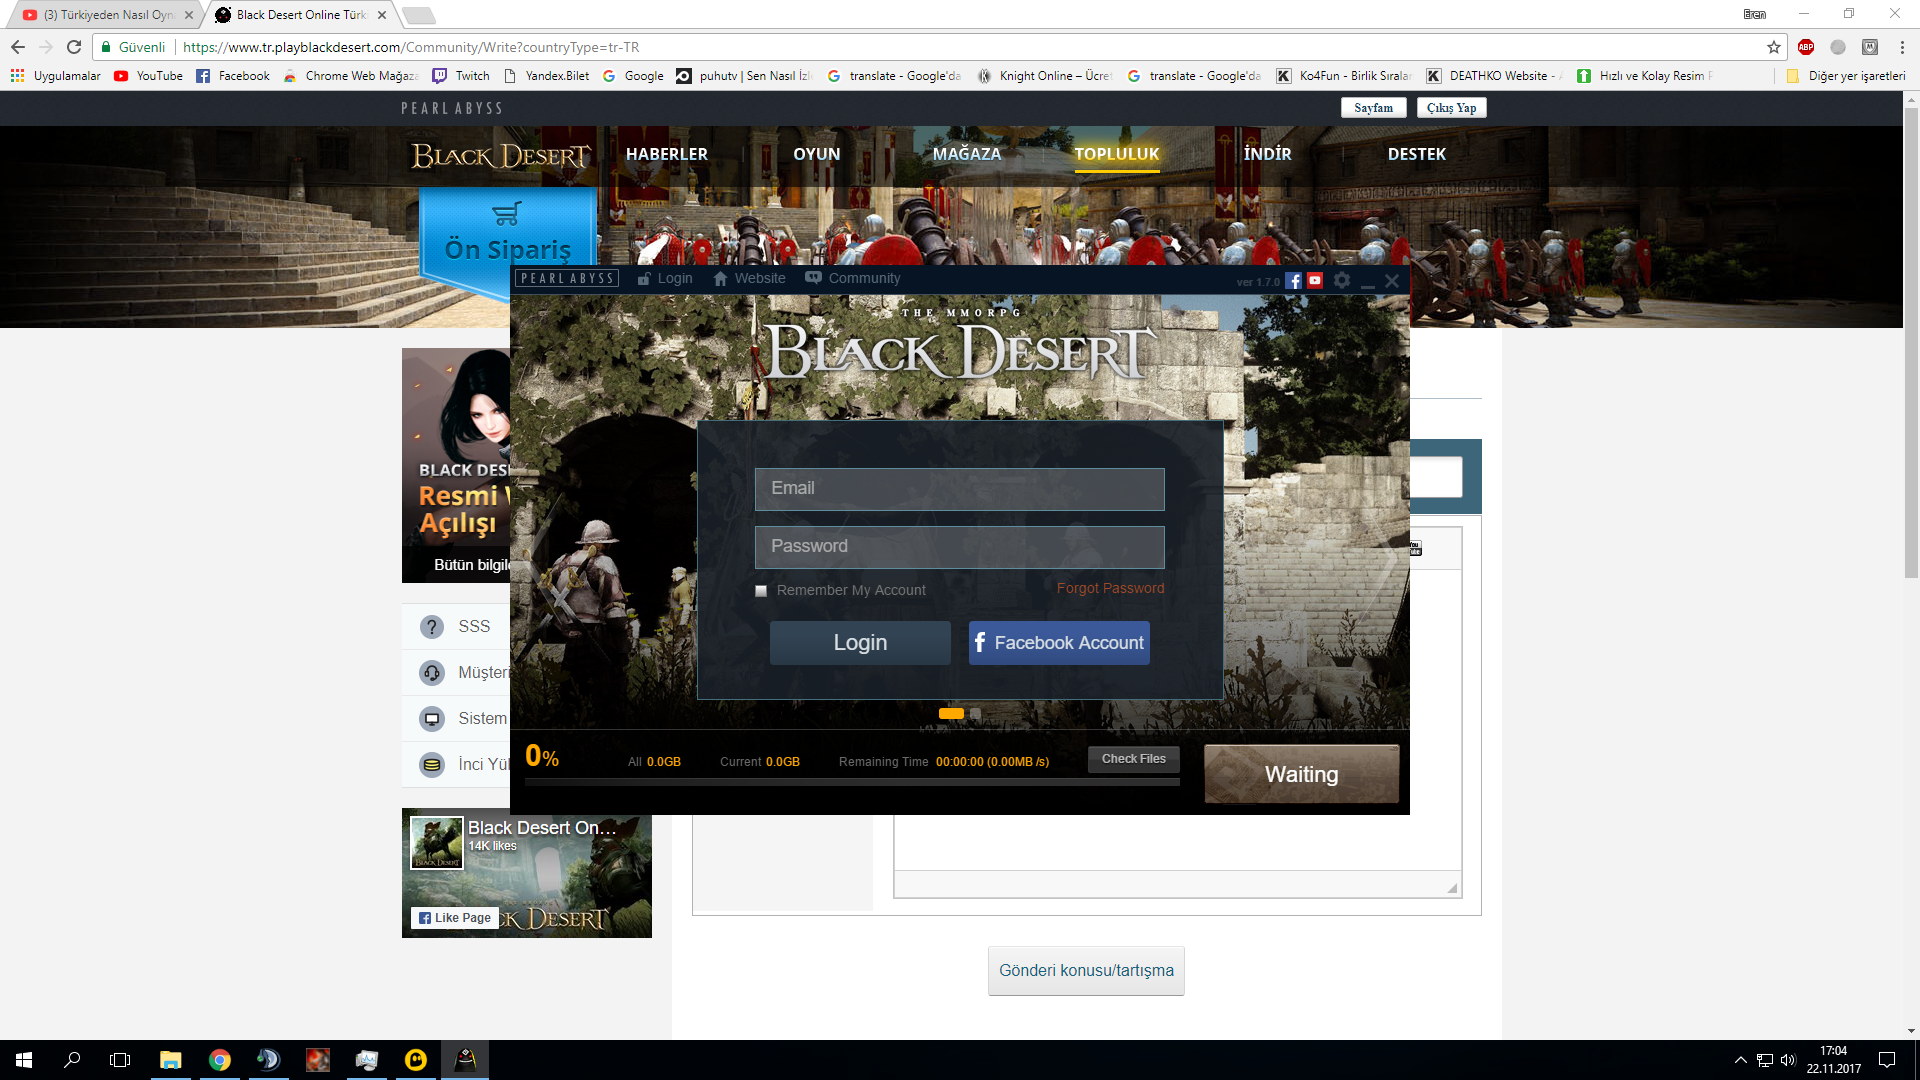
Task: Click the Çıkış Yap logout button
Action: point(1451,108)
